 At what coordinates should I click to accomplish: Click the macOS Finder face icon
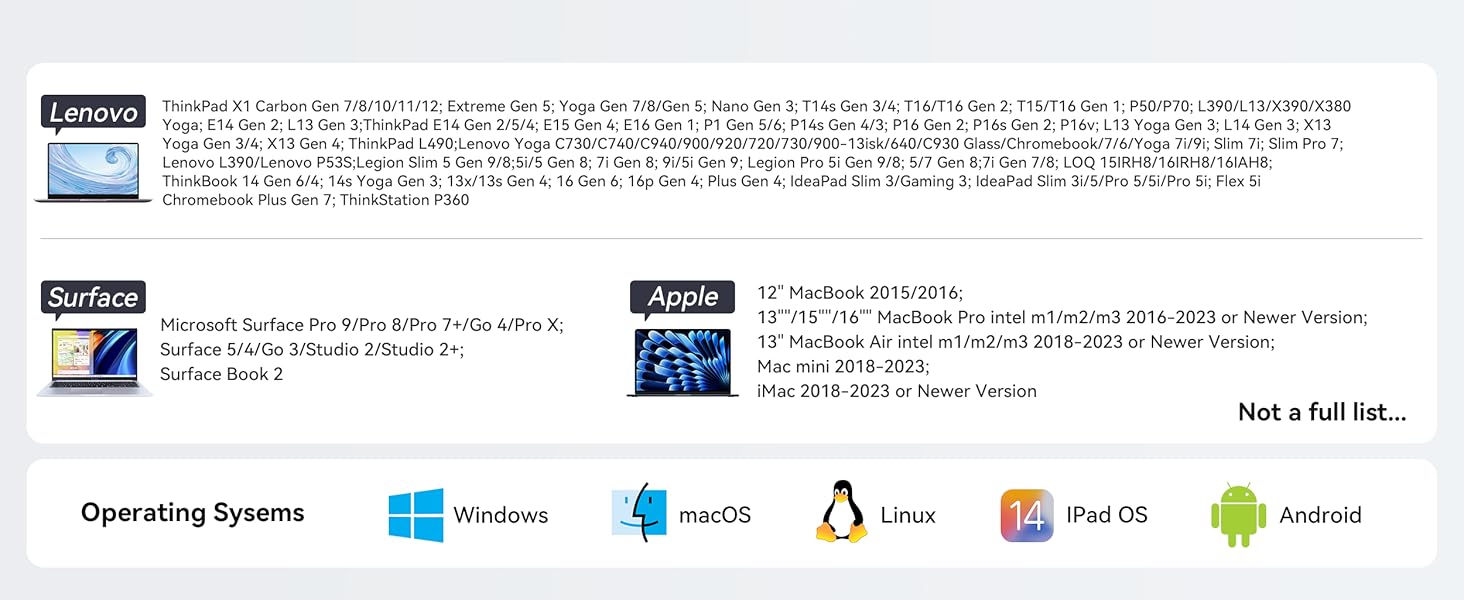click(639, 513)
